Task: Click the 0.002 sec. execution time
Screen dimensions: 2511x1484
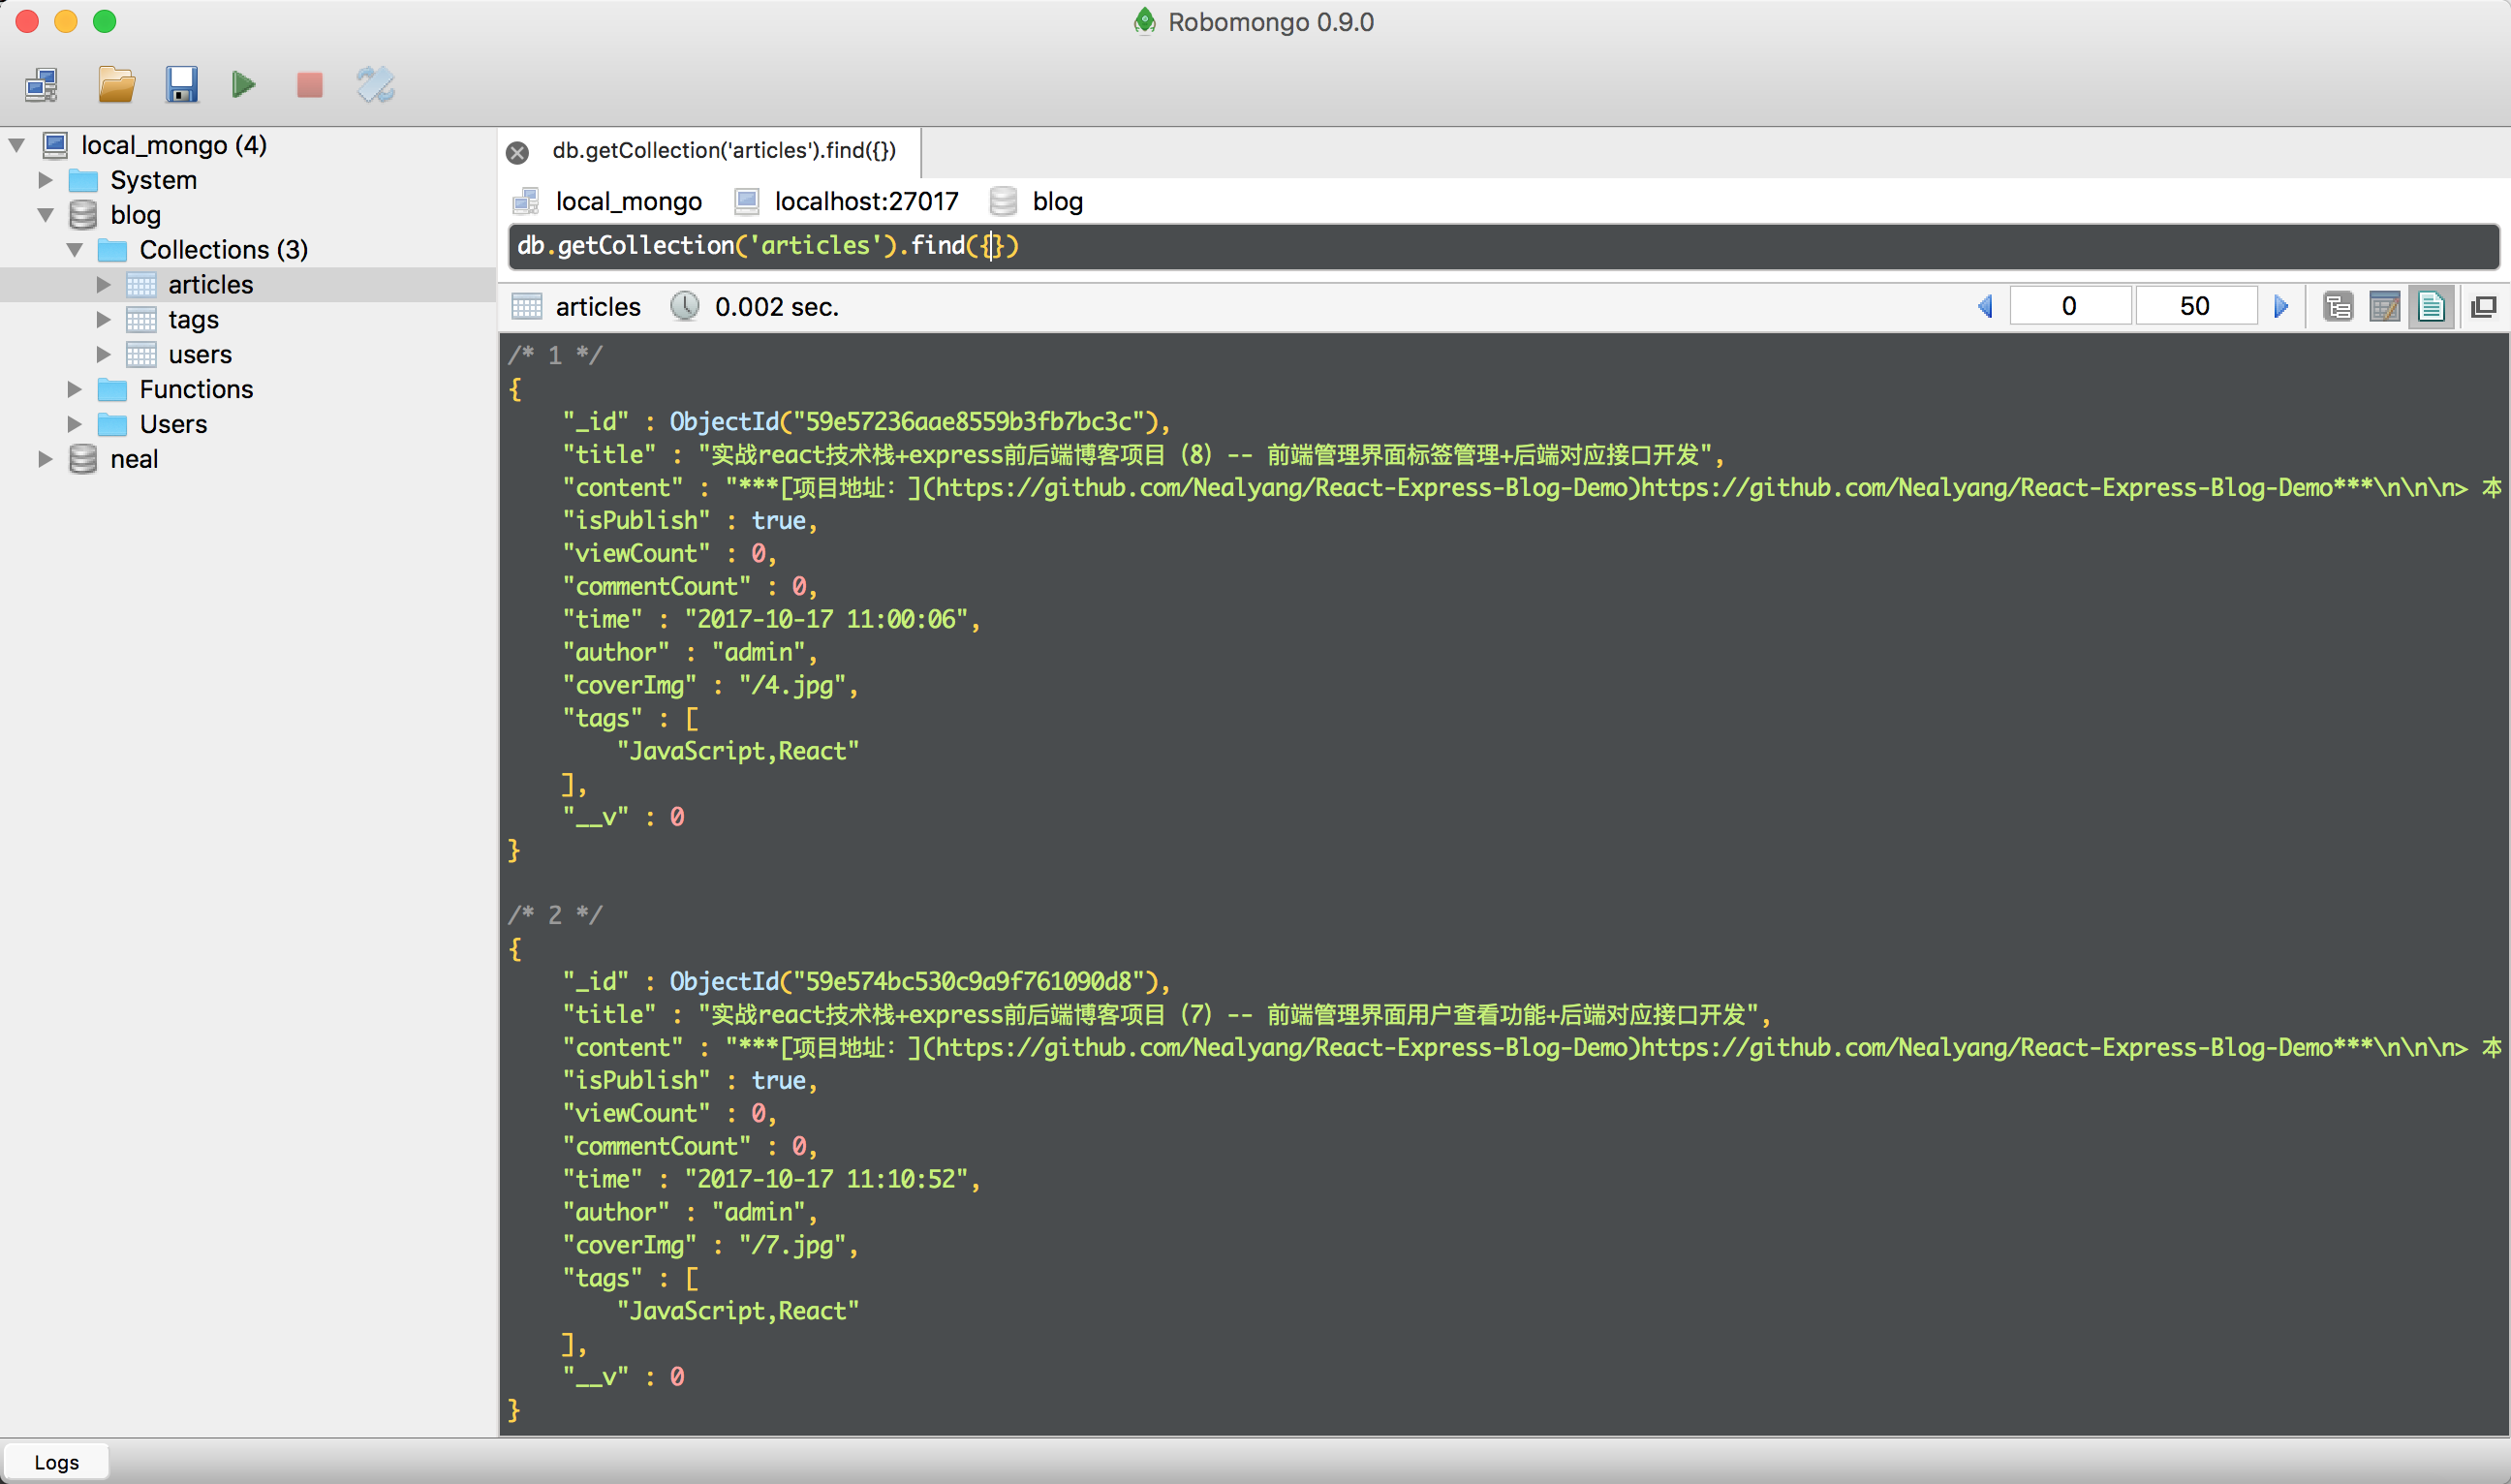Action: pos(777,307)
